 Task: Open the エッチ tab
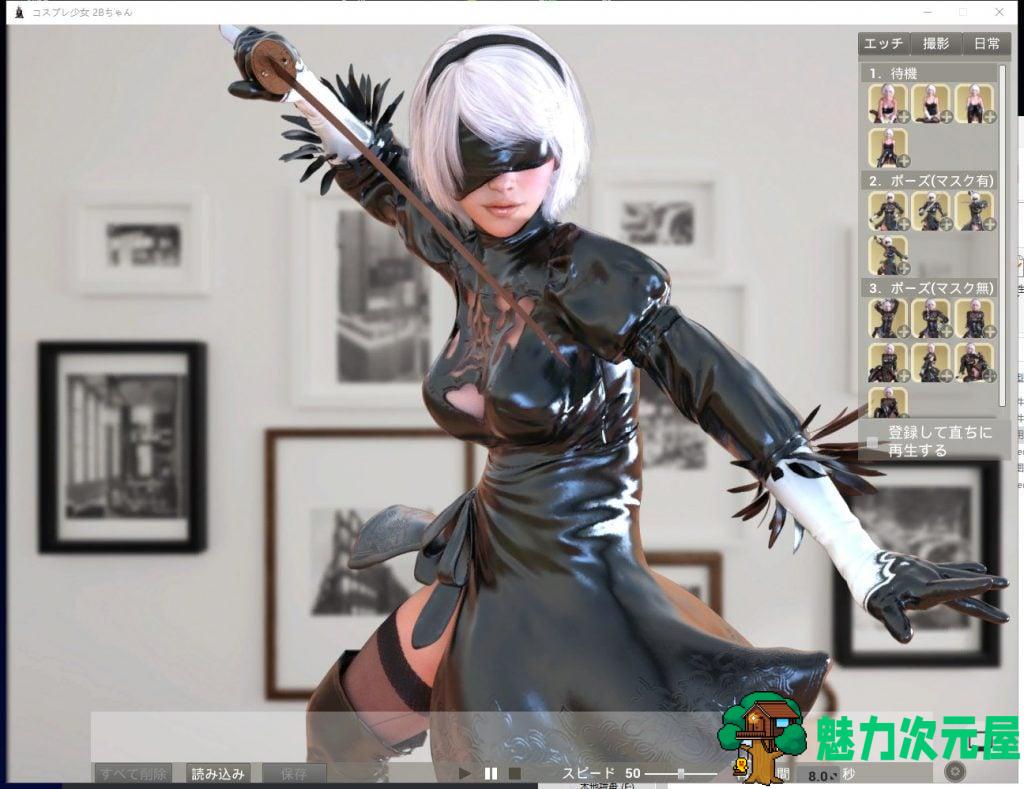tap(884, 43)
